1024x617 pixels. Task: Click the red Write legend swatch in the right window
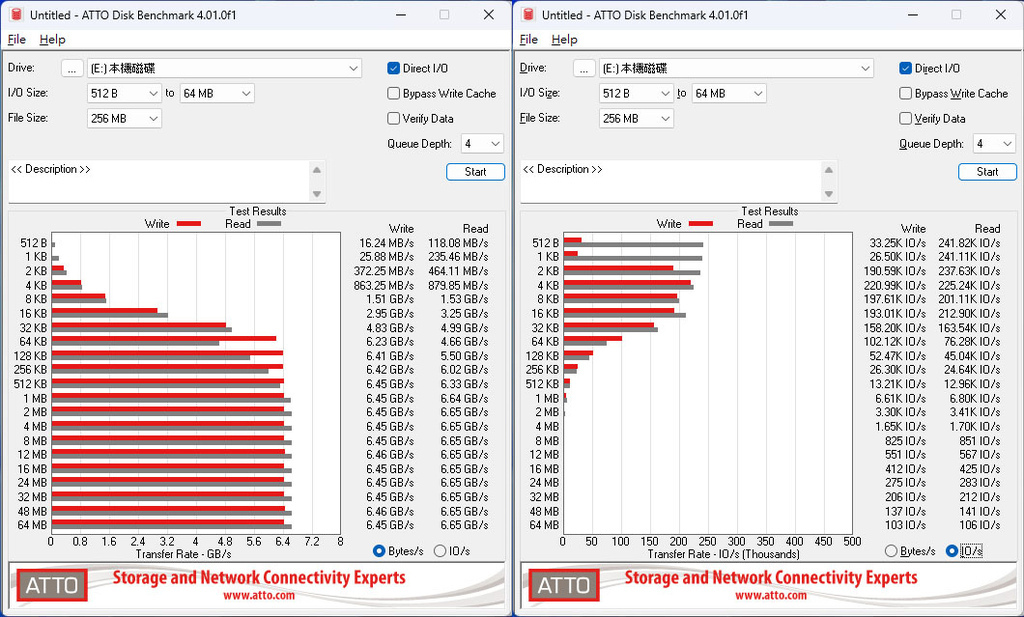tap(700, 224)
